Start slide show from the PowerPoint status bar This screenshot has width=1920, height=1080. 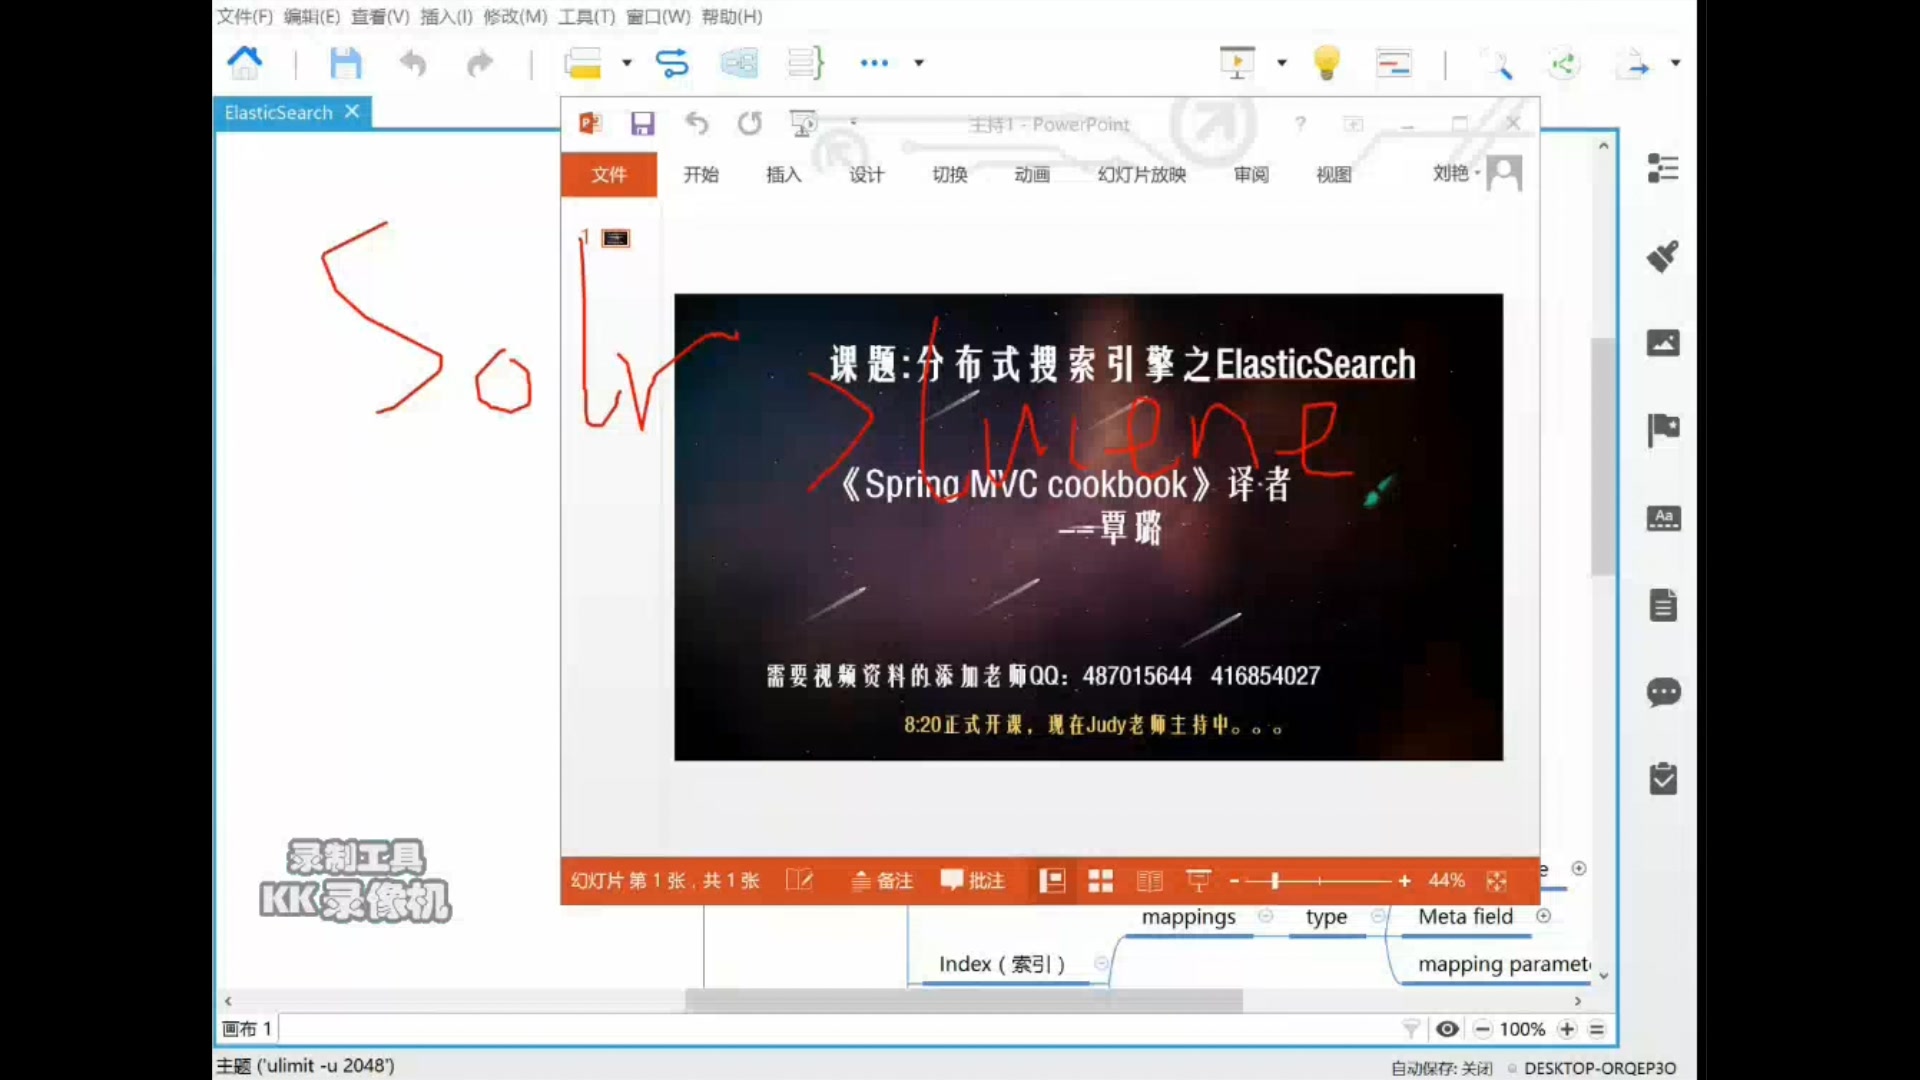1198,880
